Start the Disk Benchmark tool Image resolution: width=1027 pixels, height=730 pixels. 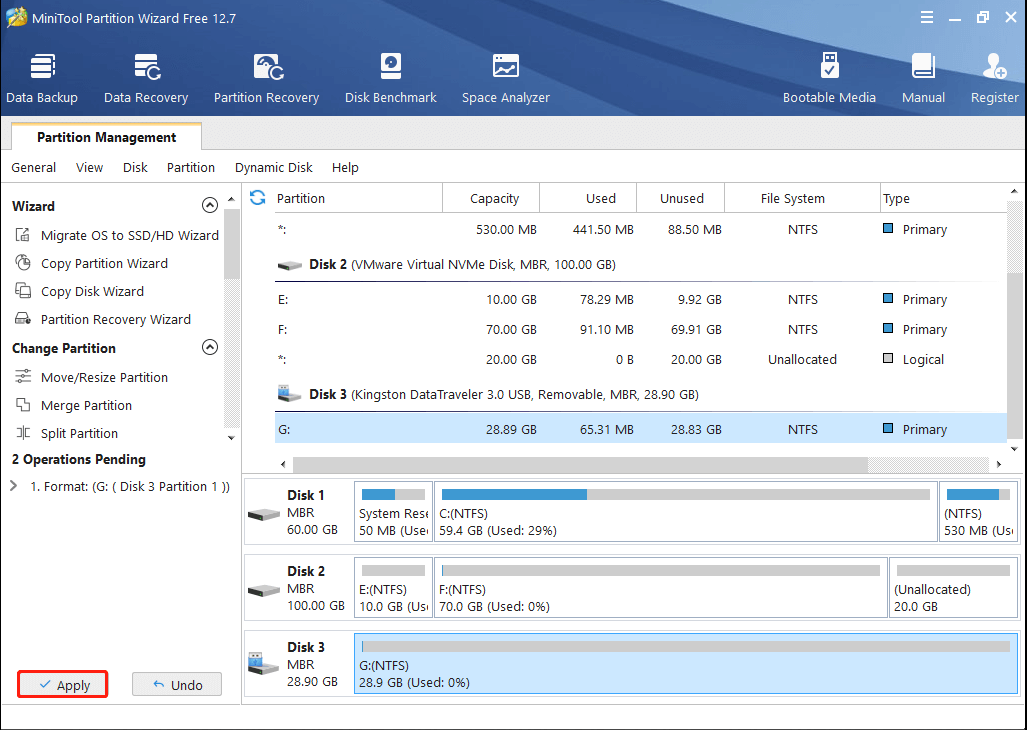pos(390,79)
